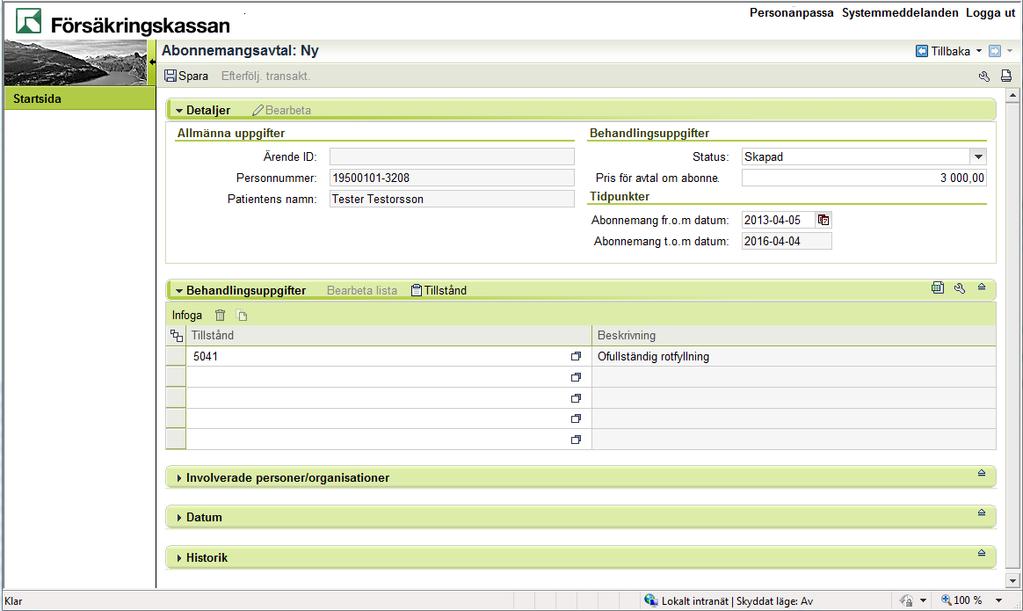Expand the Datum section
Screen dimensions: 1023x611
pos(179,518)
